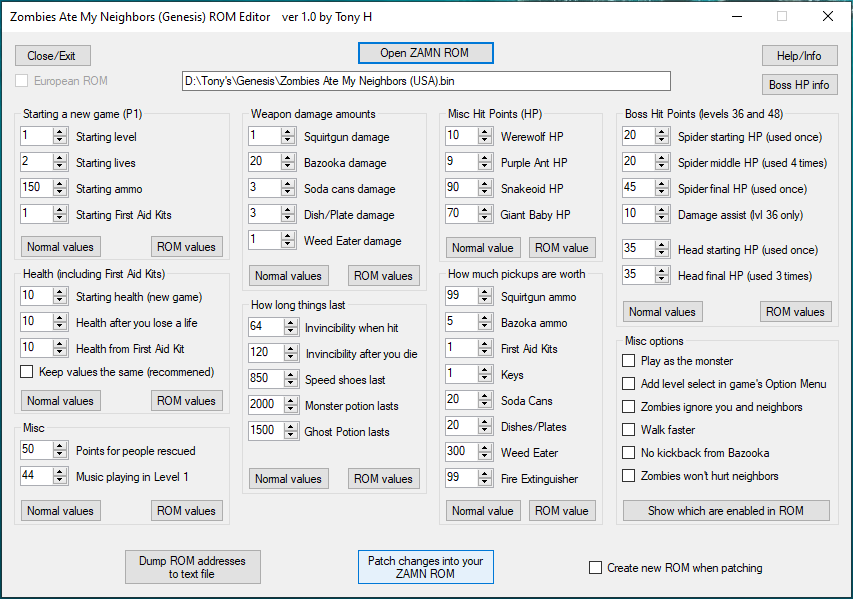The width and height of the screenshot is (853, 599).
Task: Click inside the Starting ammo value field
Action: 36,189
